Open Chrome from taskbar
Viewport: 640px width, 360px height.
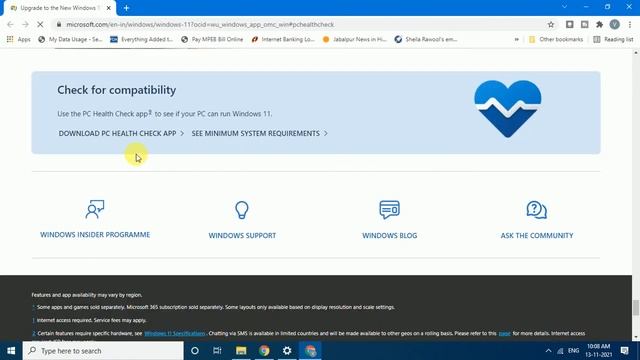264,351
